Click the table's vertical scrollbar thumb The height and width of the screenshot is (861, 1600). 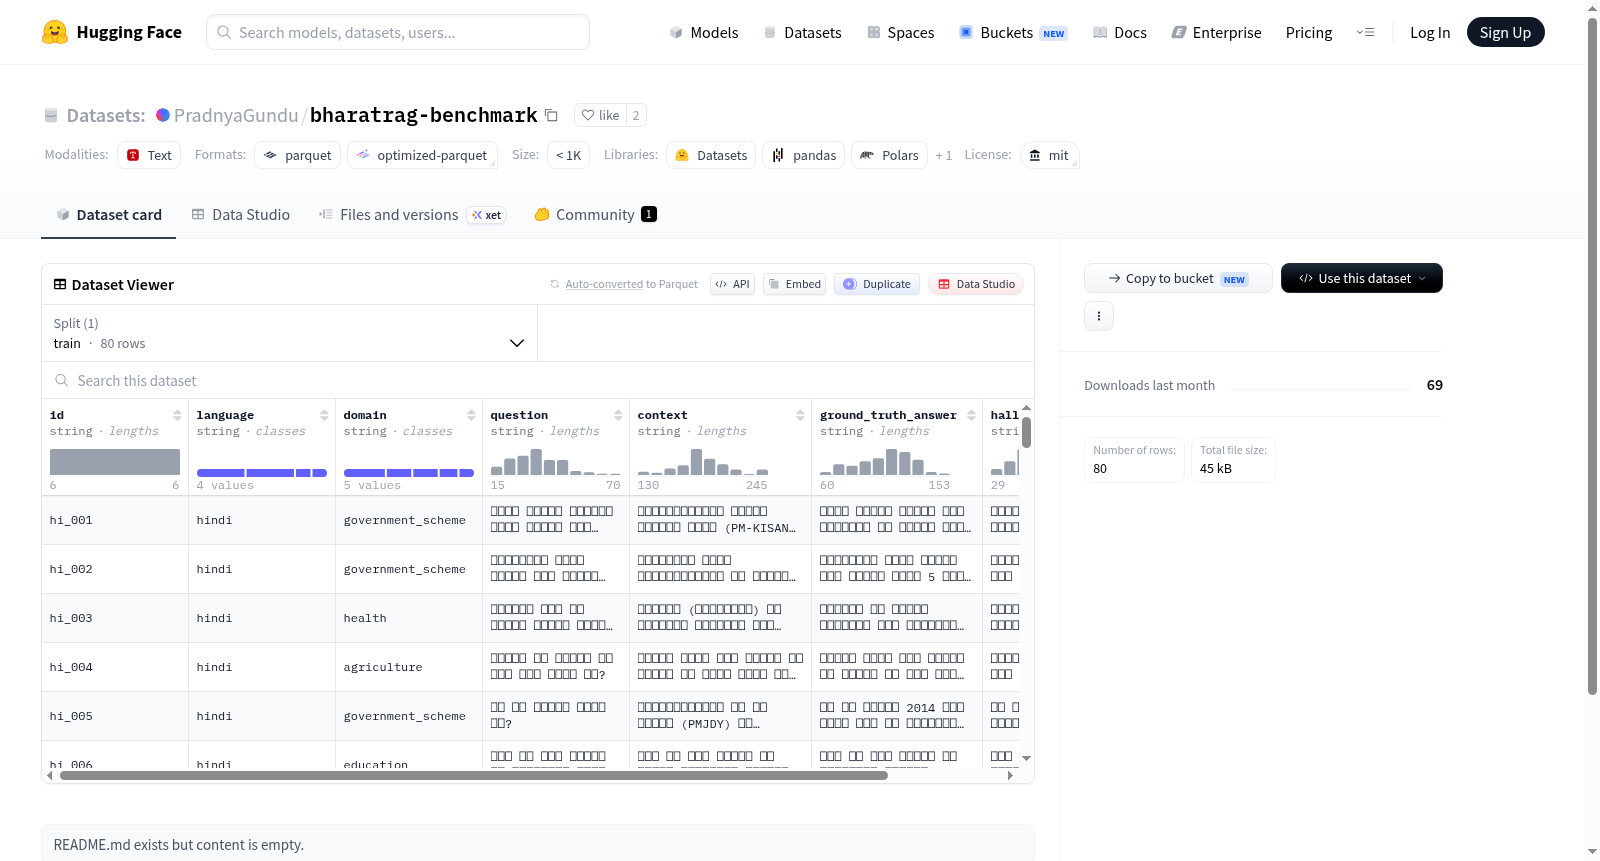pyautogui.click(x=1026, y=432)
